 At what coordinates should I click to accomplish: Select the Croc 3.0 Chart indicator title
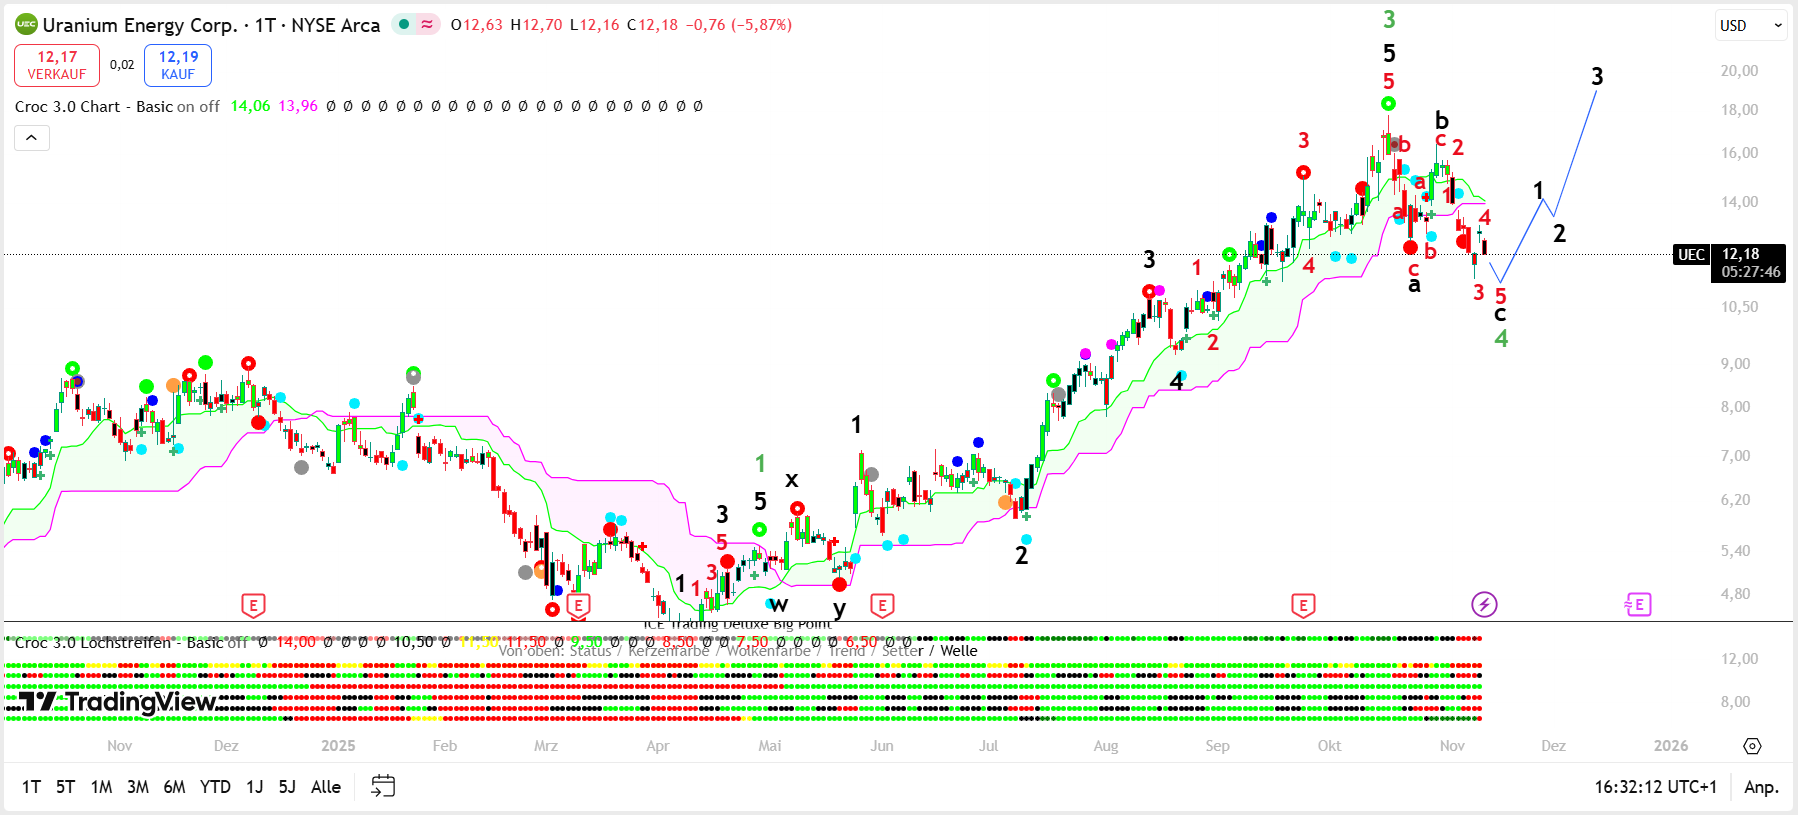pos(67,106)
